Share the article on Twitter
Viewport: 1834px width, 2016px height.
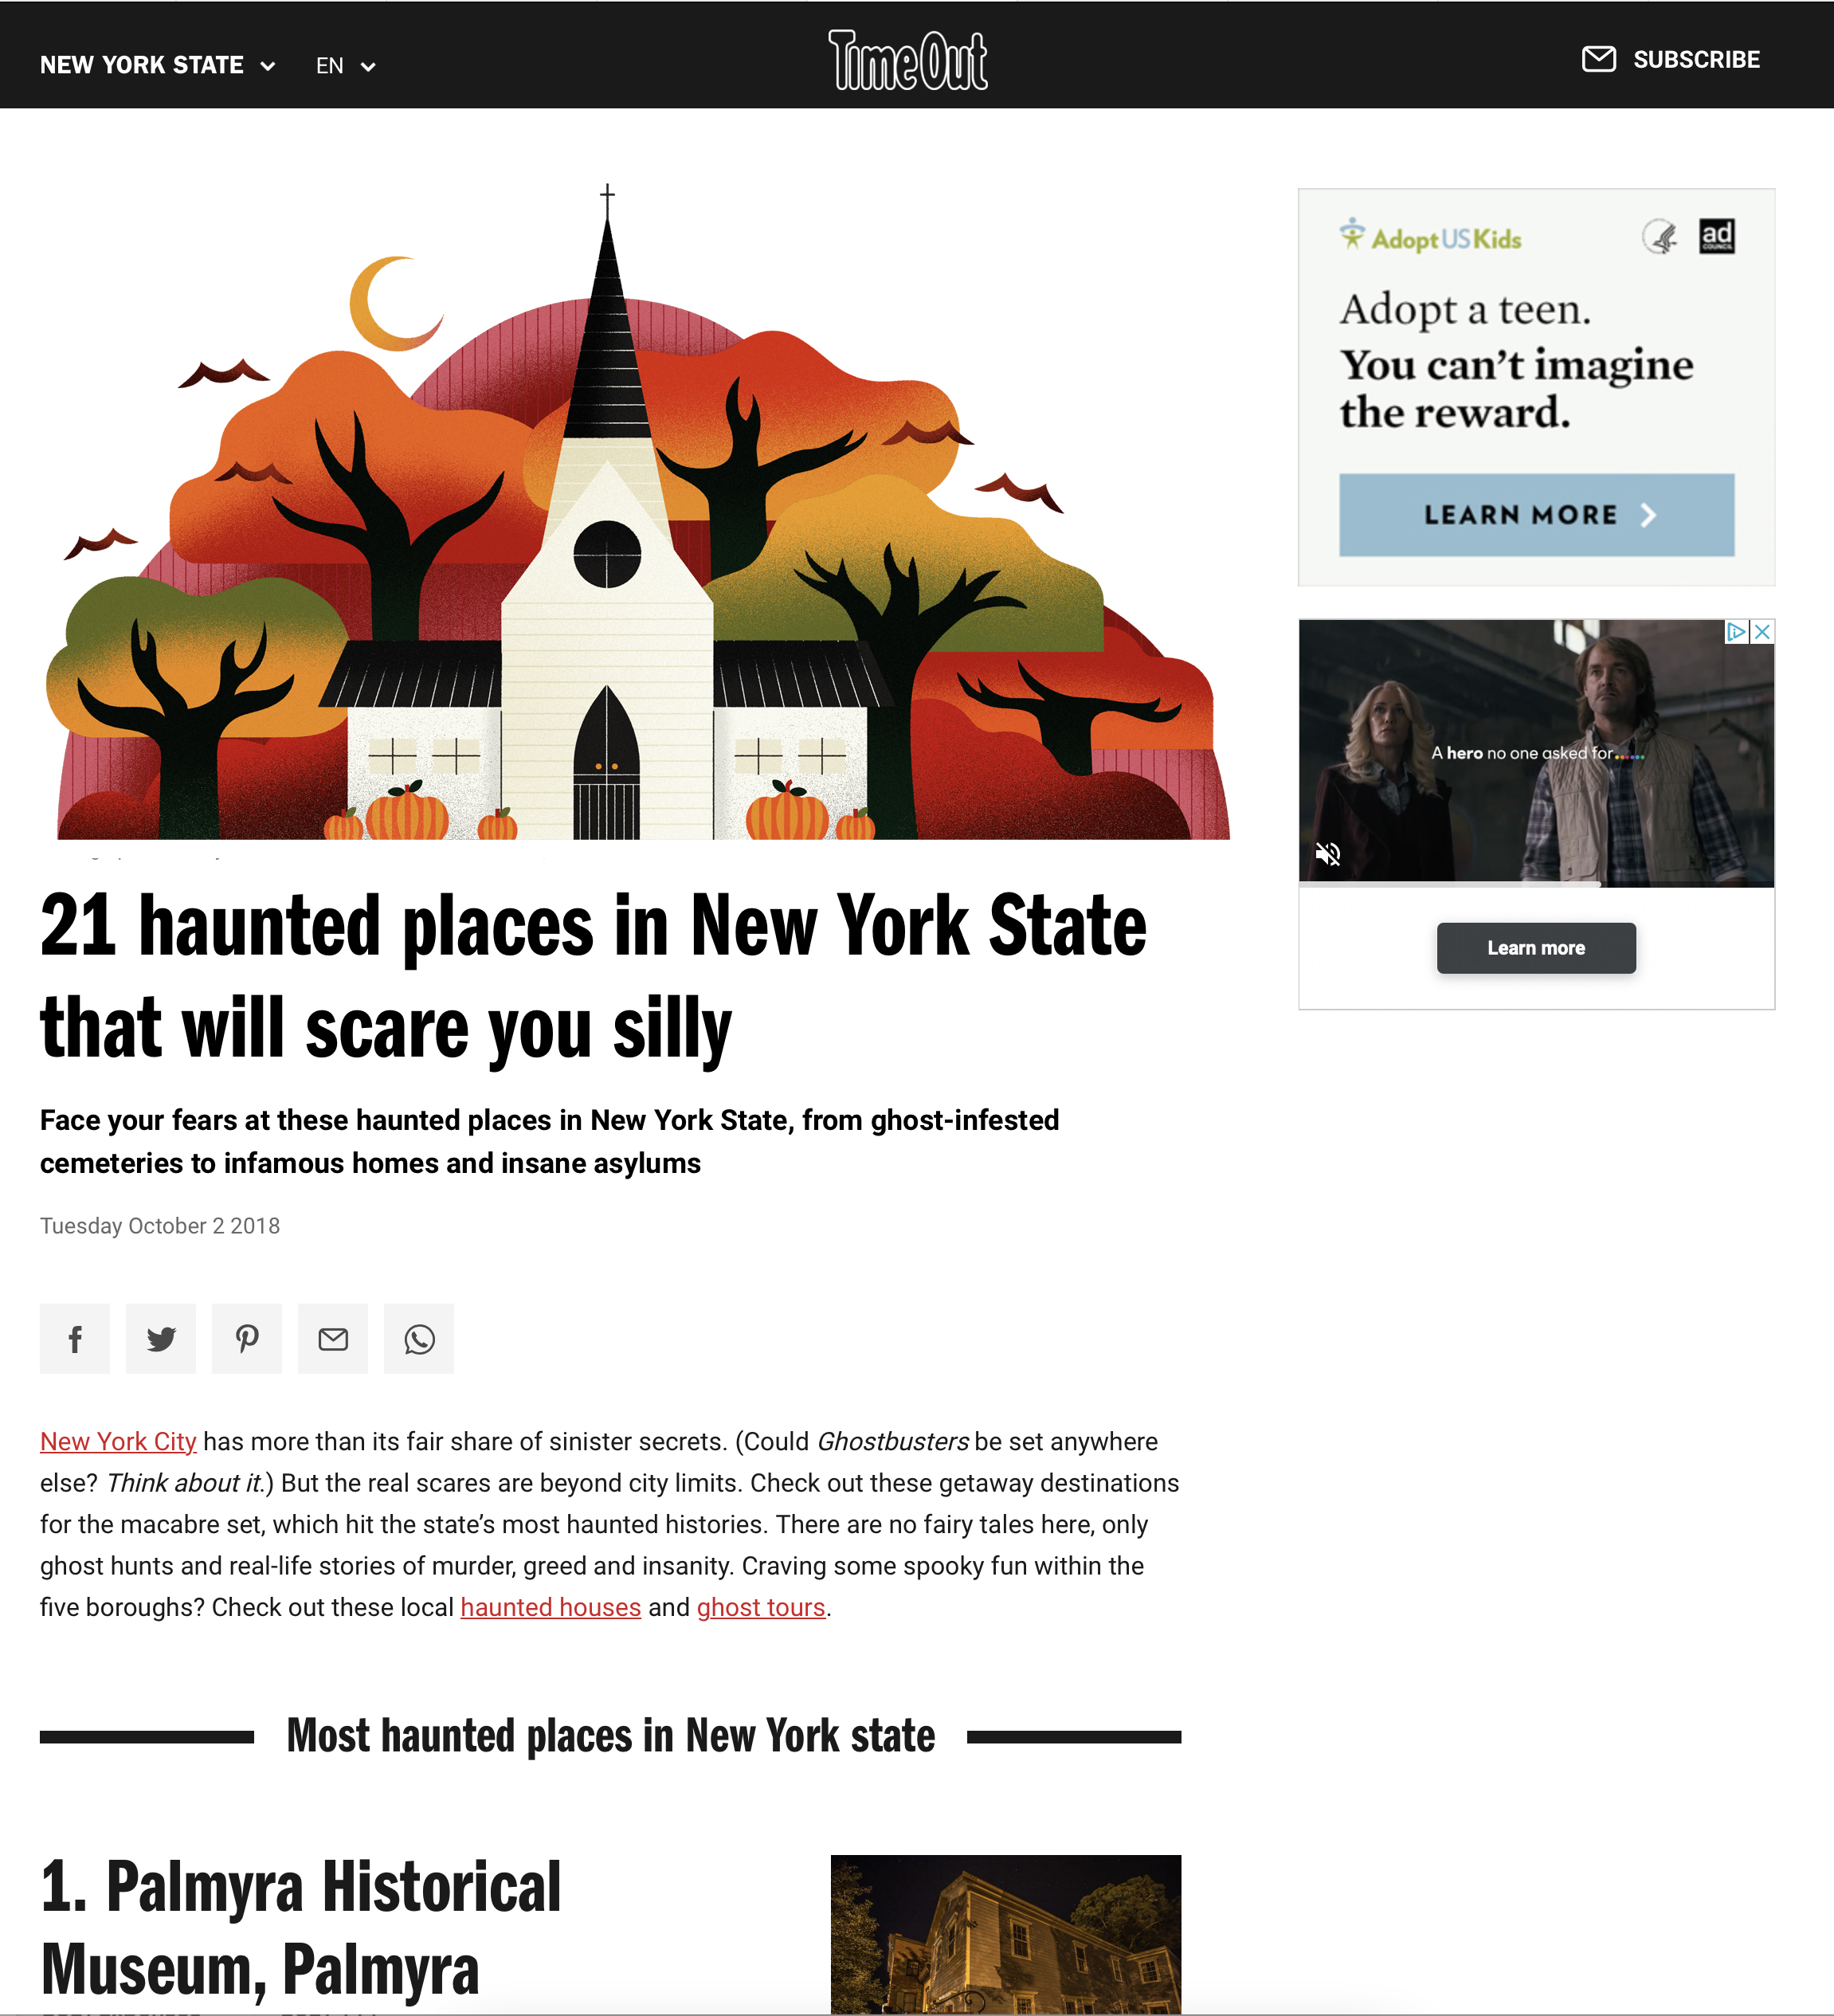click(161, 1338)
